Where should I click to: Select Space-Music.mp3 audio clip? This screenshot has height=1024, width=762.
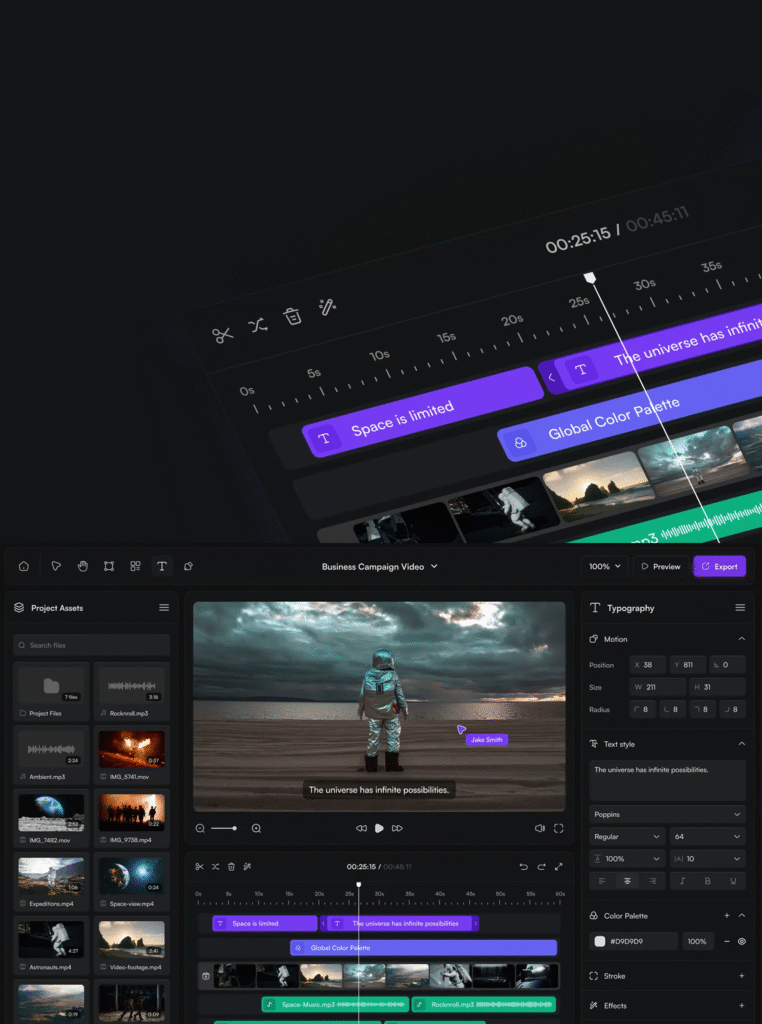click(x=335, y=1004)
